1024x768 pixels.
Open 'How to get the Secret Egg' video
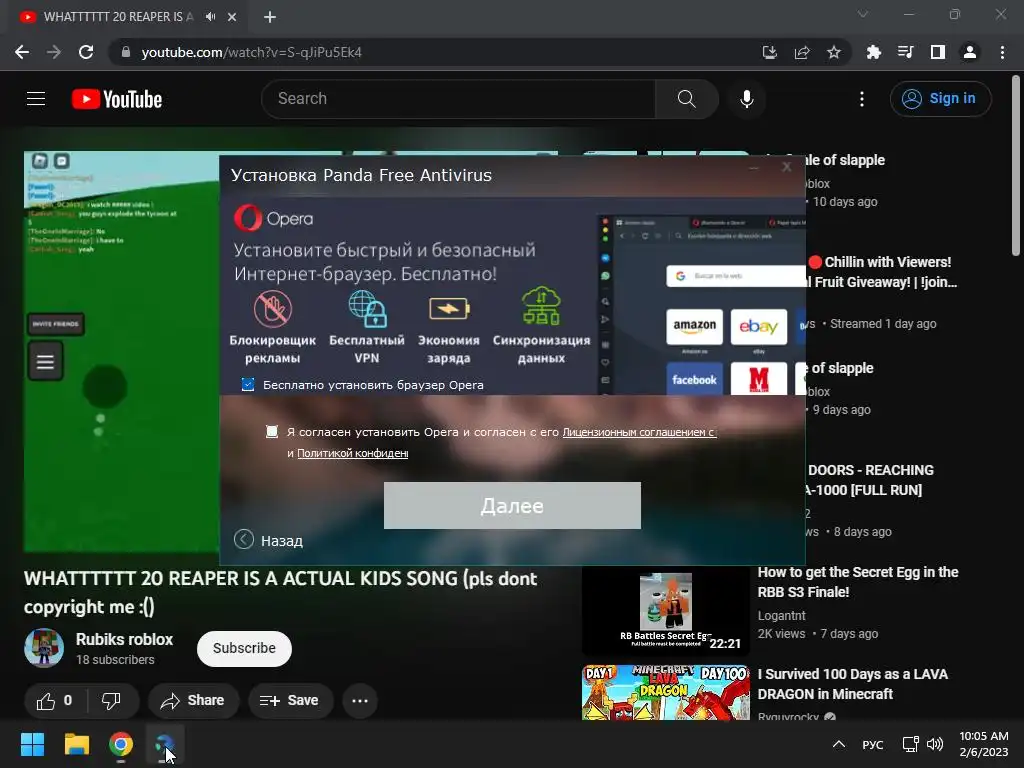(857, 582)
